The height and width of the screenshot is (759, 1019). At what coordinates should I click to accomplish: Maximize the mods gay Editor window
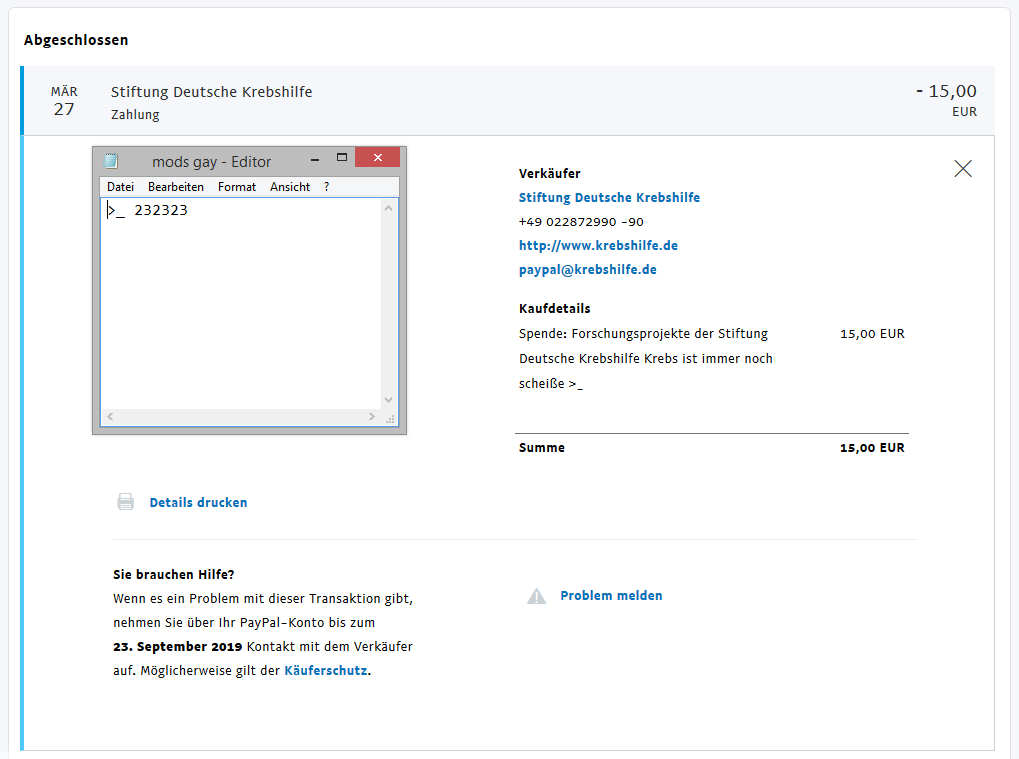[x=342, y=157]
